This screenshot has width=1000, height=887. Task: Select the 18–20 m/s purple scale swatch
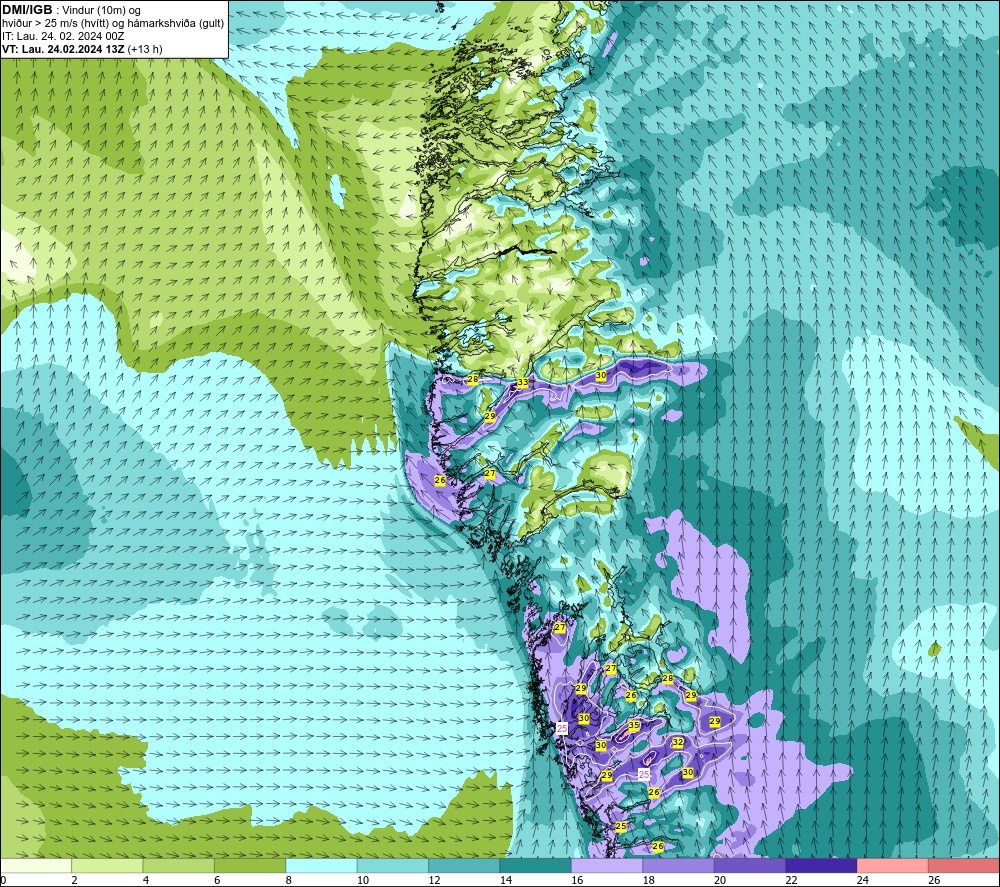pos(679,865)
